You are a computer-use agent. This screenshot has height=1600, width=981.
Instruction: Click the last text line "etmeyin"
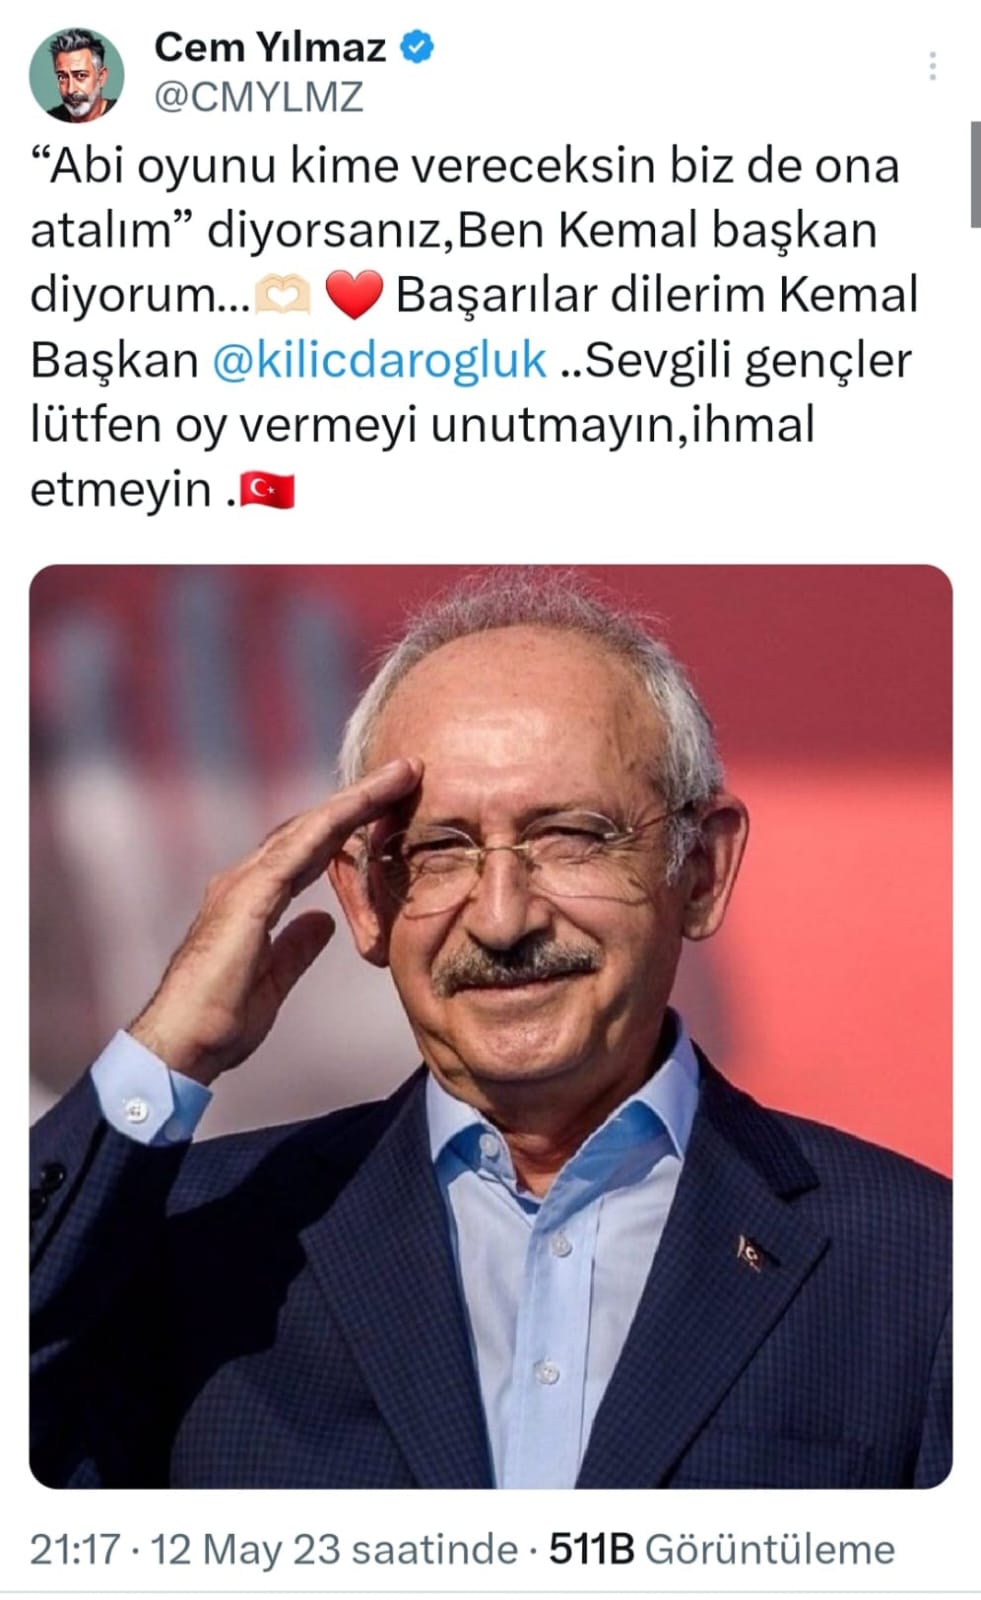[x=121, y=490]
